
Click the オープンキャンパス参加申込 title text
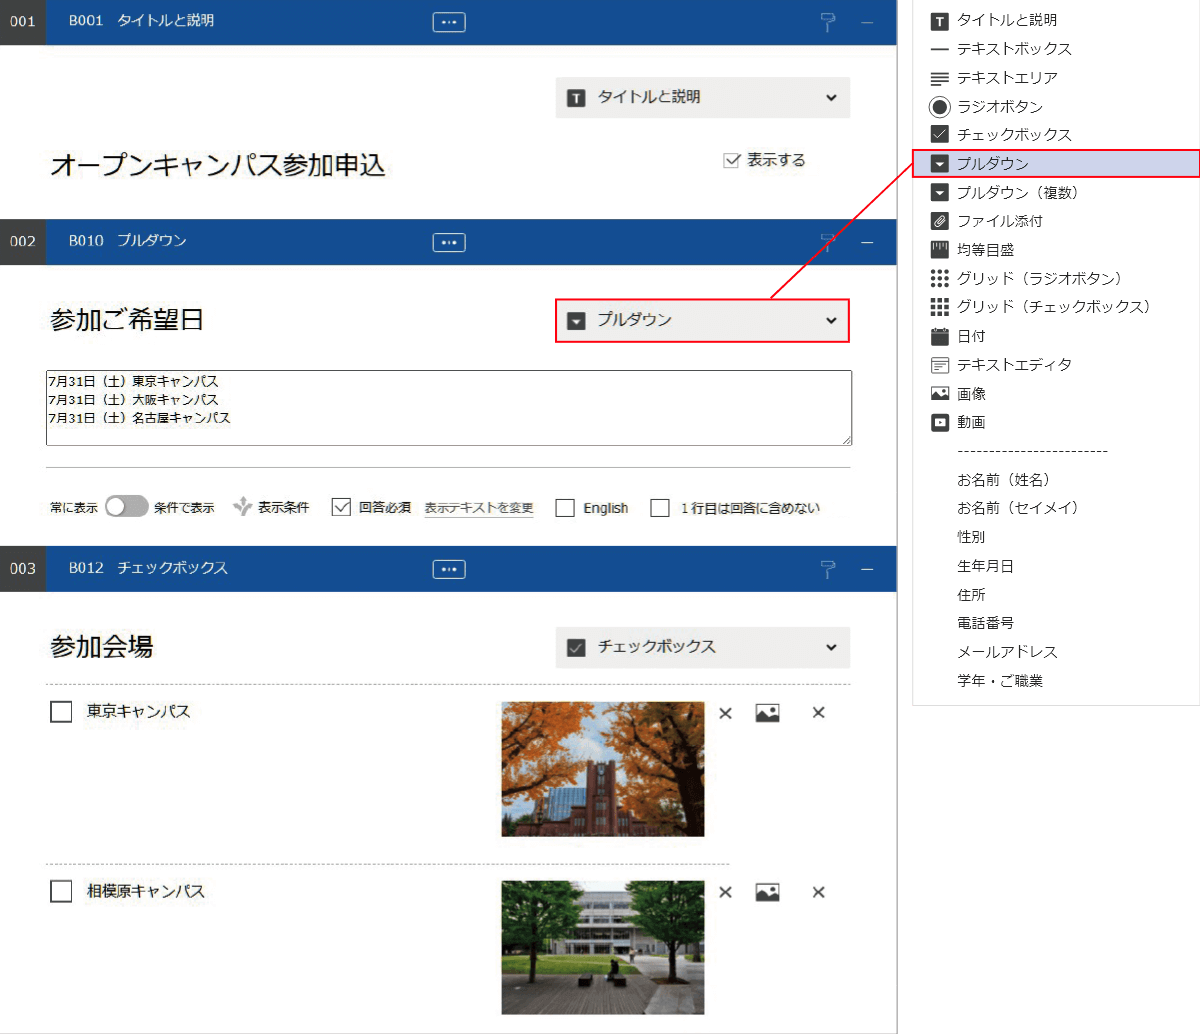[x=218, y=165]
